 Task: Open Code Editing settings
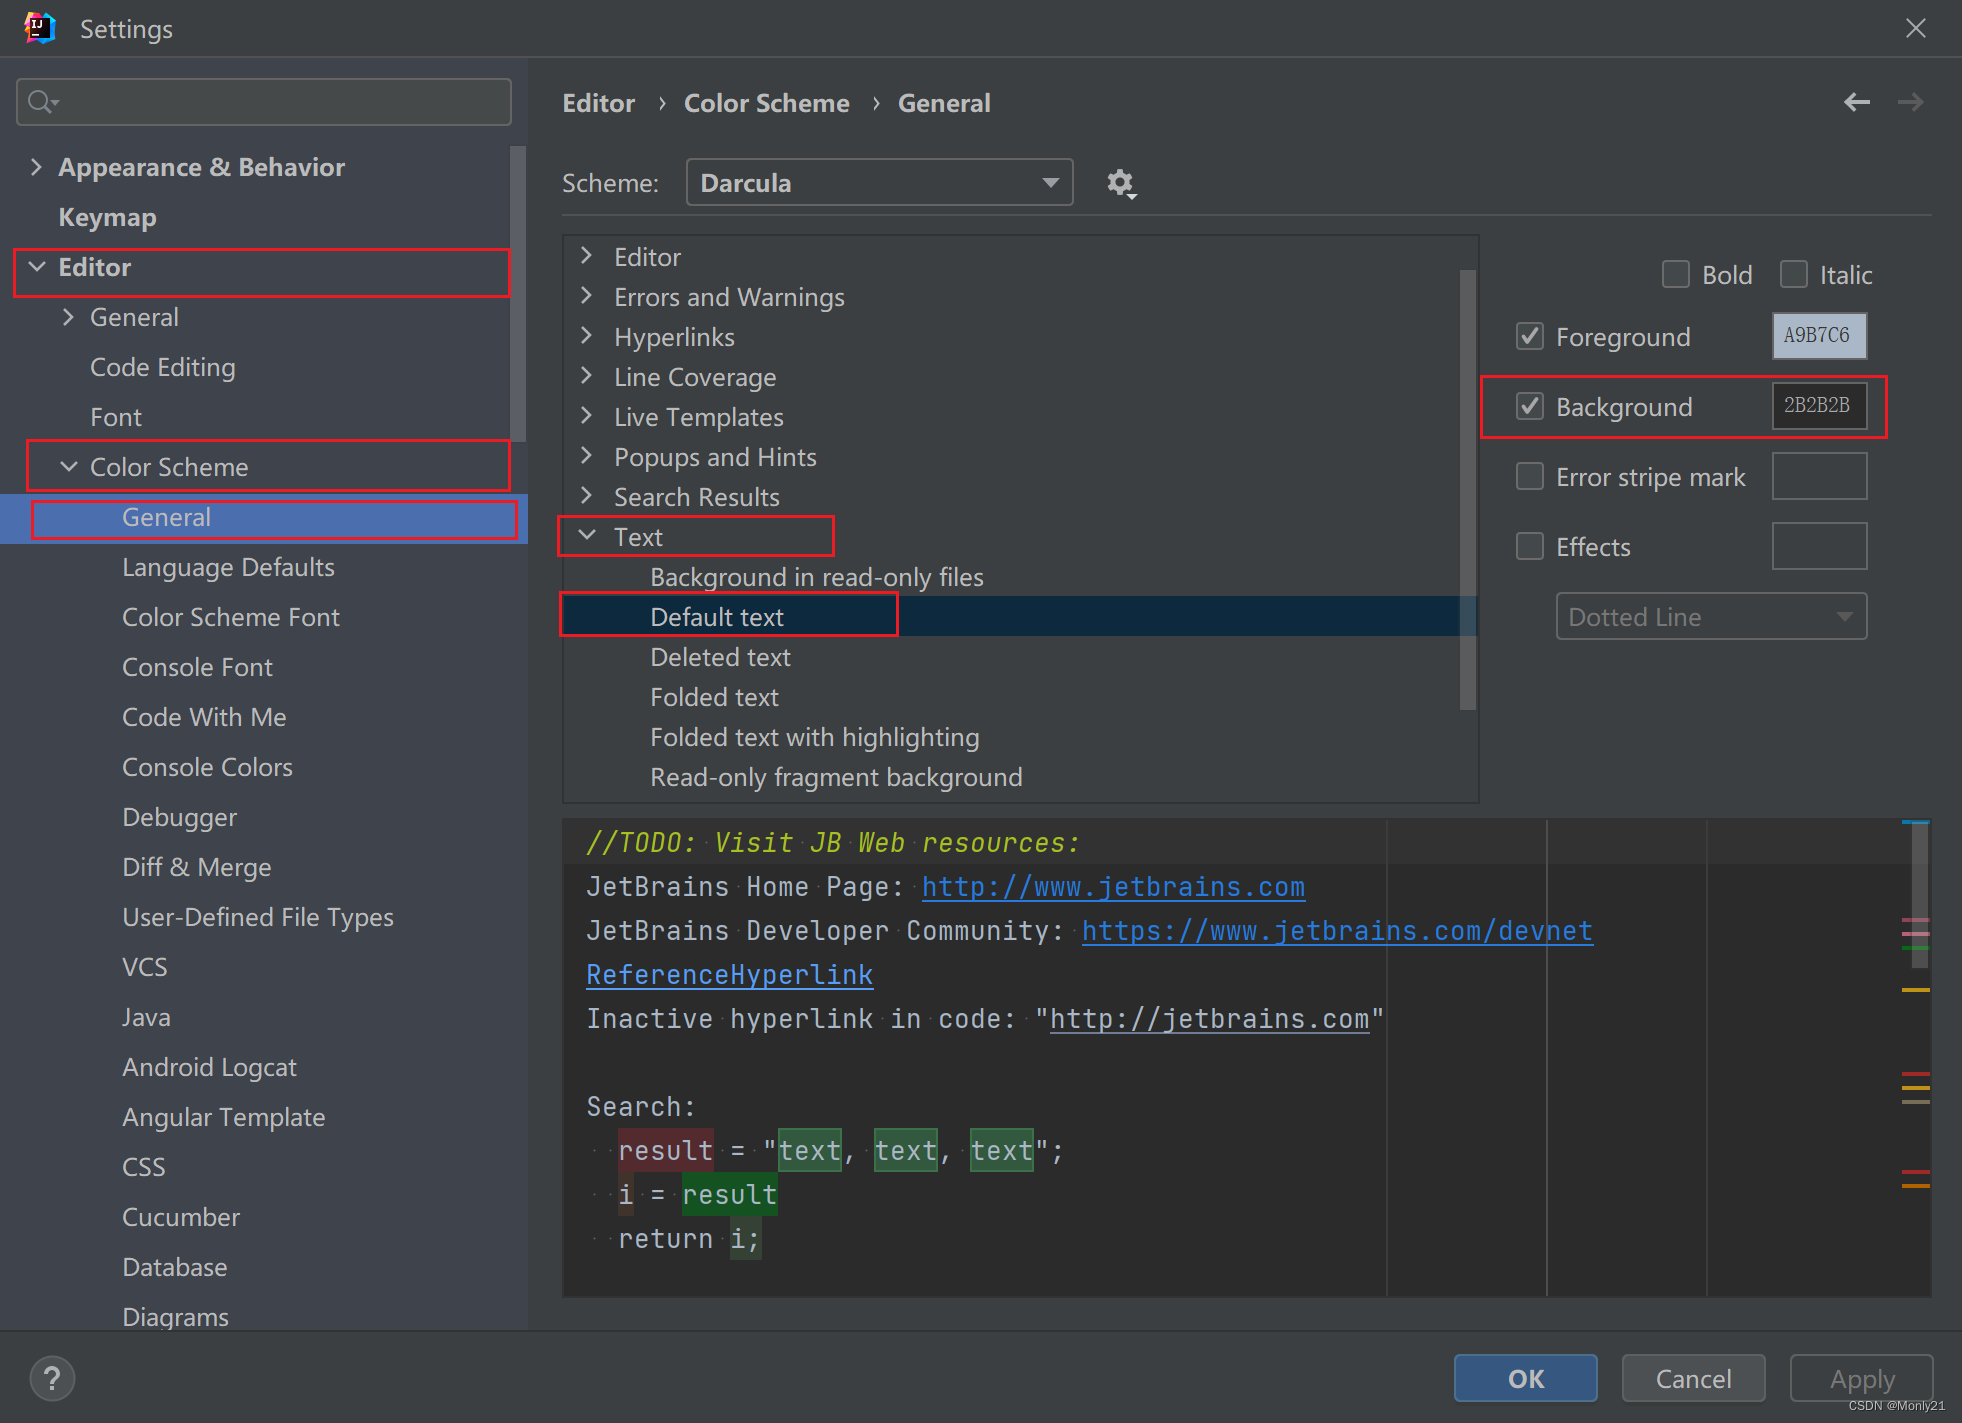tap(163, 367)
